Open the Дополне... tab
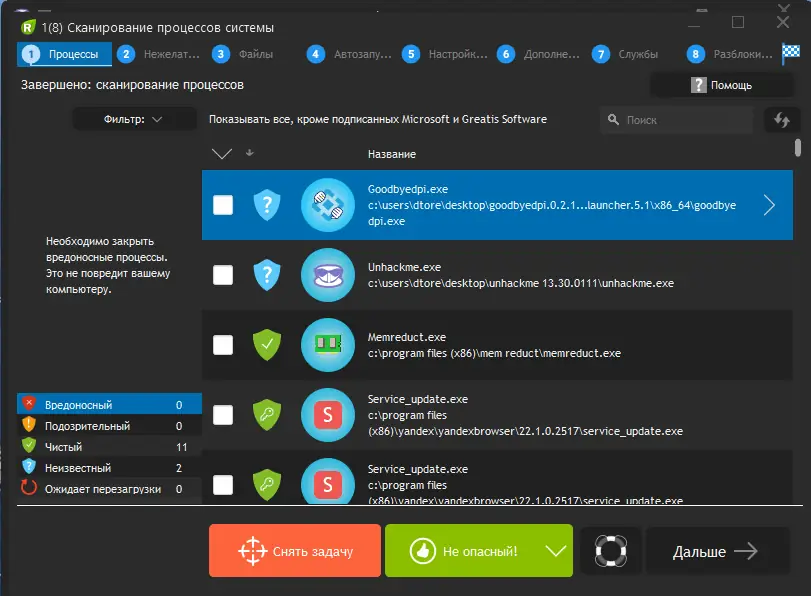The width and height of the screenshot is (811, 596). (x=540, y=54)
